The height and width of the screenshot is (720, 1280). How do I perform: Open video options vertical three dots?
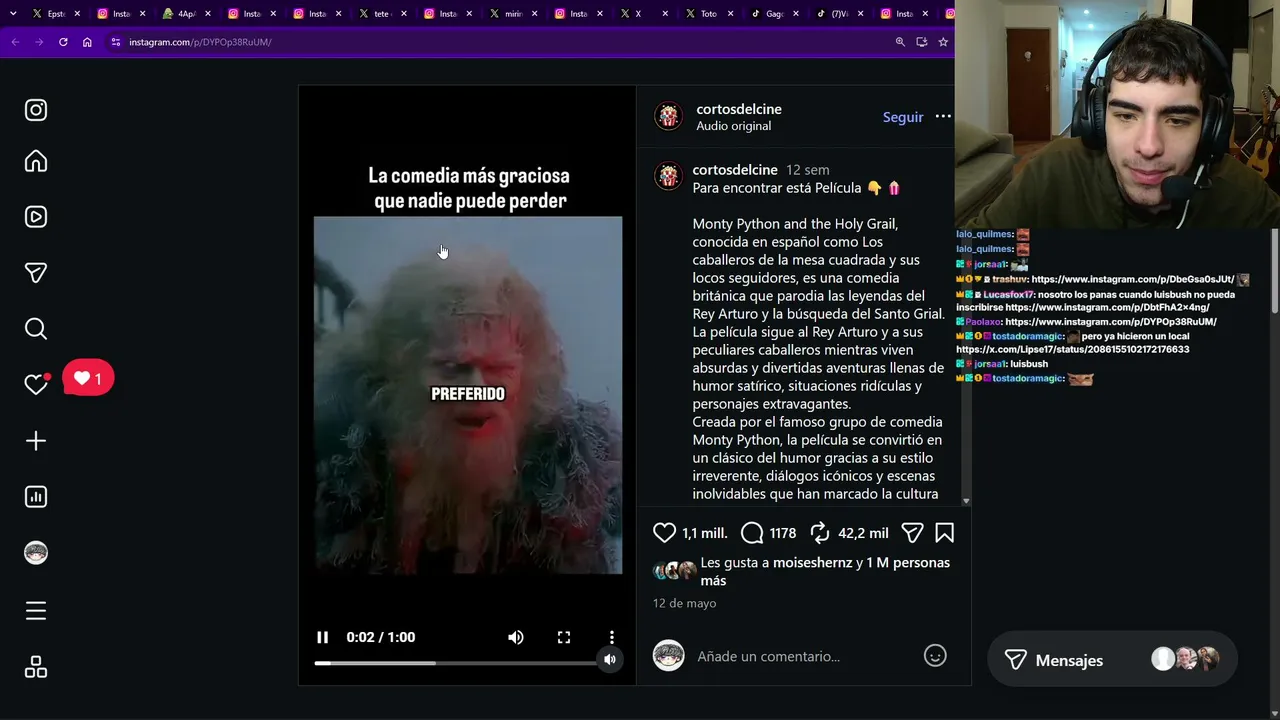[x=612, y=637]
